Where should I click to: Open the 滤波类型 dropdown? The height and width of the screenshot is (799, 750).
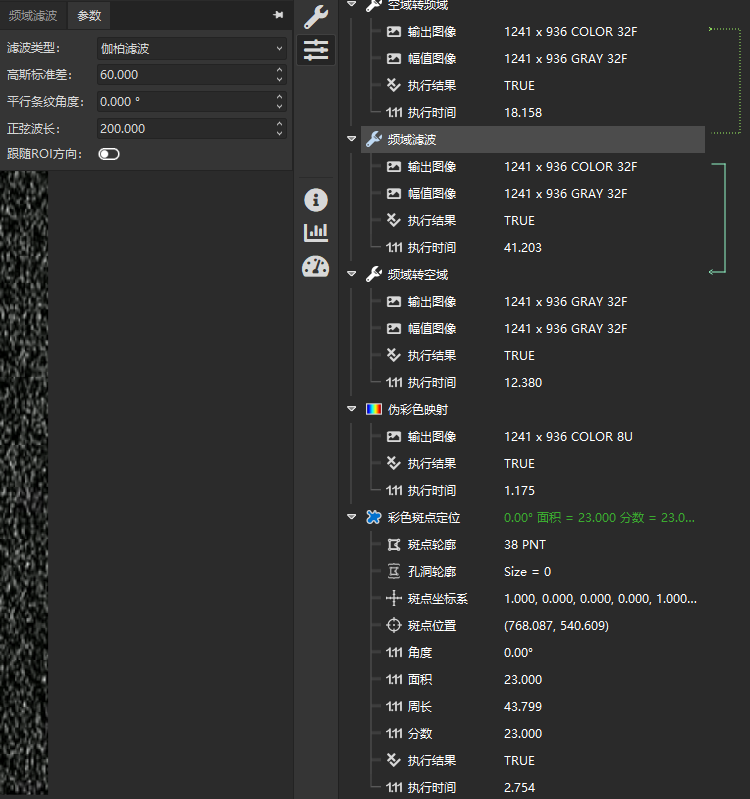coord(190,48)
